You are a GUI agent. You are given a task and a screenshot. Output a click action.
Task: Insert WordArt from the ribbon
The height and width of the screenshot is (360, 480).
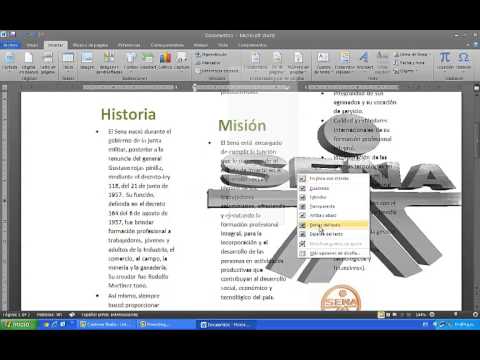click(x=365, y=62)
